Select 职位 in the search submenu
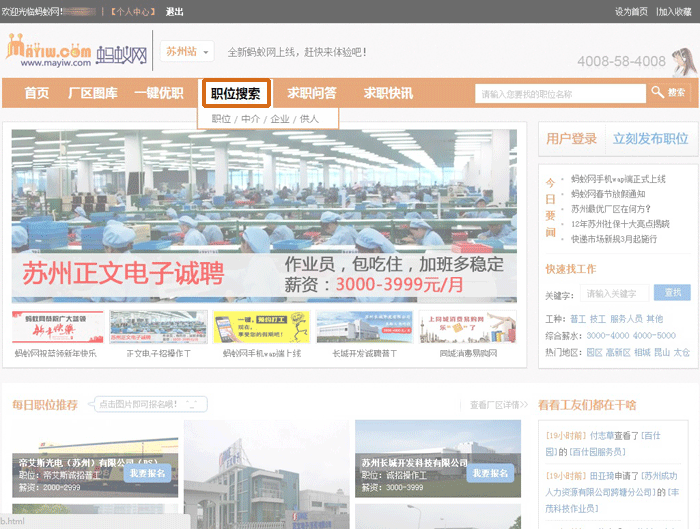 221,119
